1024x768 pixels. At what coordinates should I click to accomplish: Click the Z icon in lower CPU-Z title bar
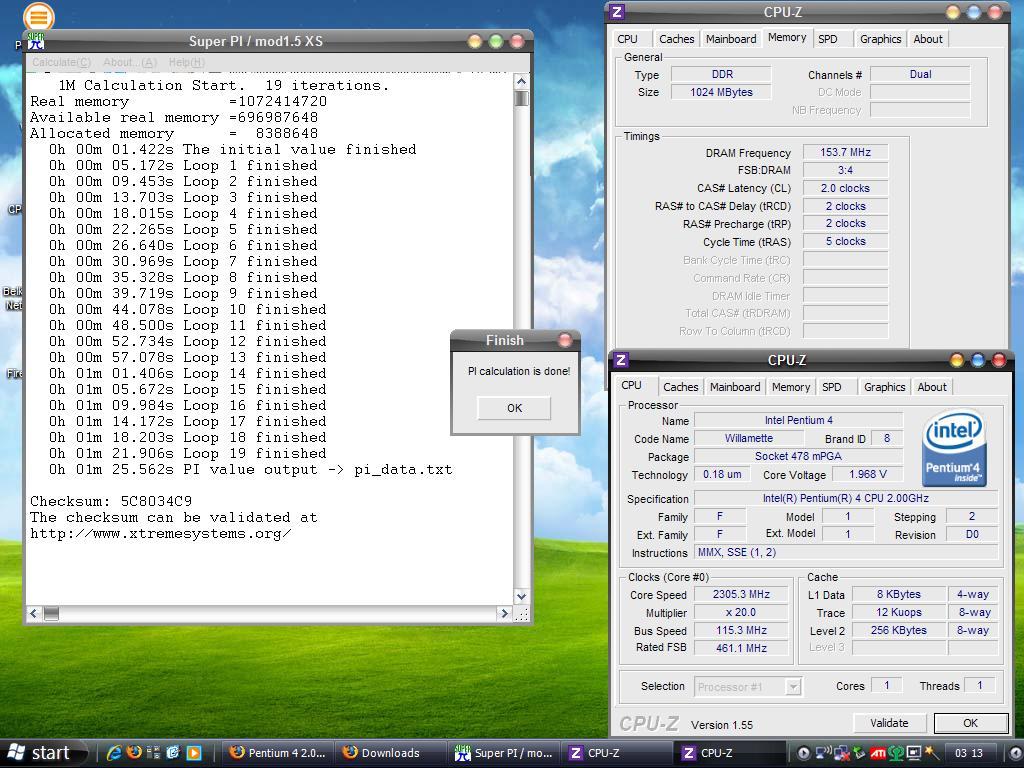[621, 360]
